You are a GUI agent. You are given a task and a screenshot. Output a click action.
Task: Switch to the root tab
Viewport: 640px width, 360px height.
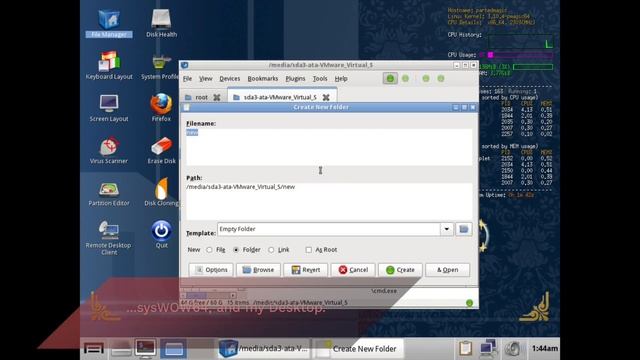(x=201, y=97)
